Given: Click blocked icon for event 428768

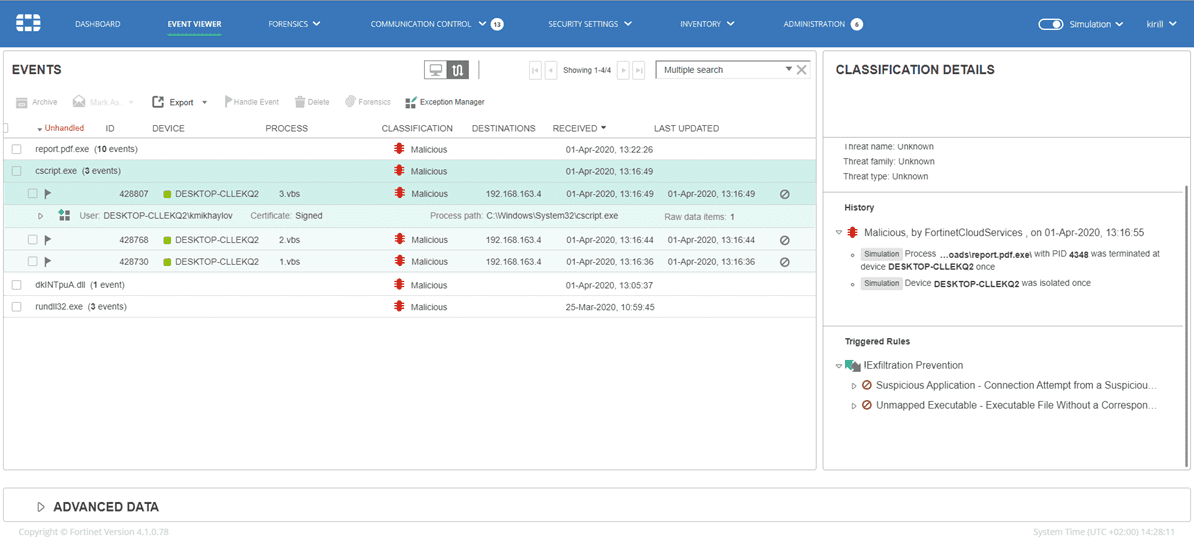Looking at the screenshot, I should tap(784, 240).
